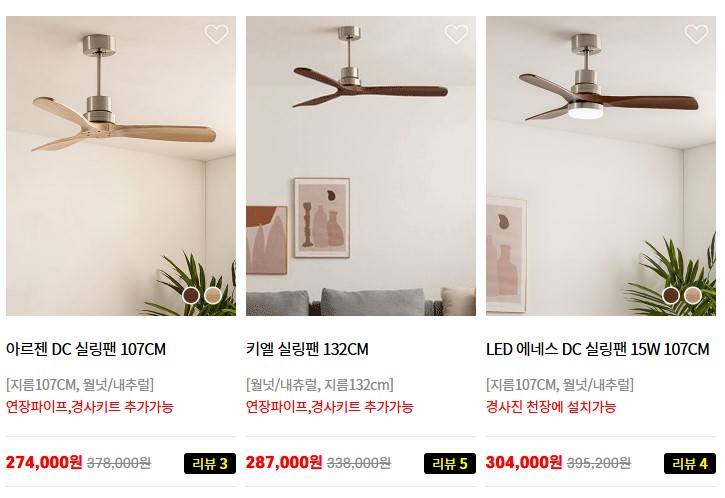Open 리뷰 5 badge for 키엘 fan

(x=450, y=463)
